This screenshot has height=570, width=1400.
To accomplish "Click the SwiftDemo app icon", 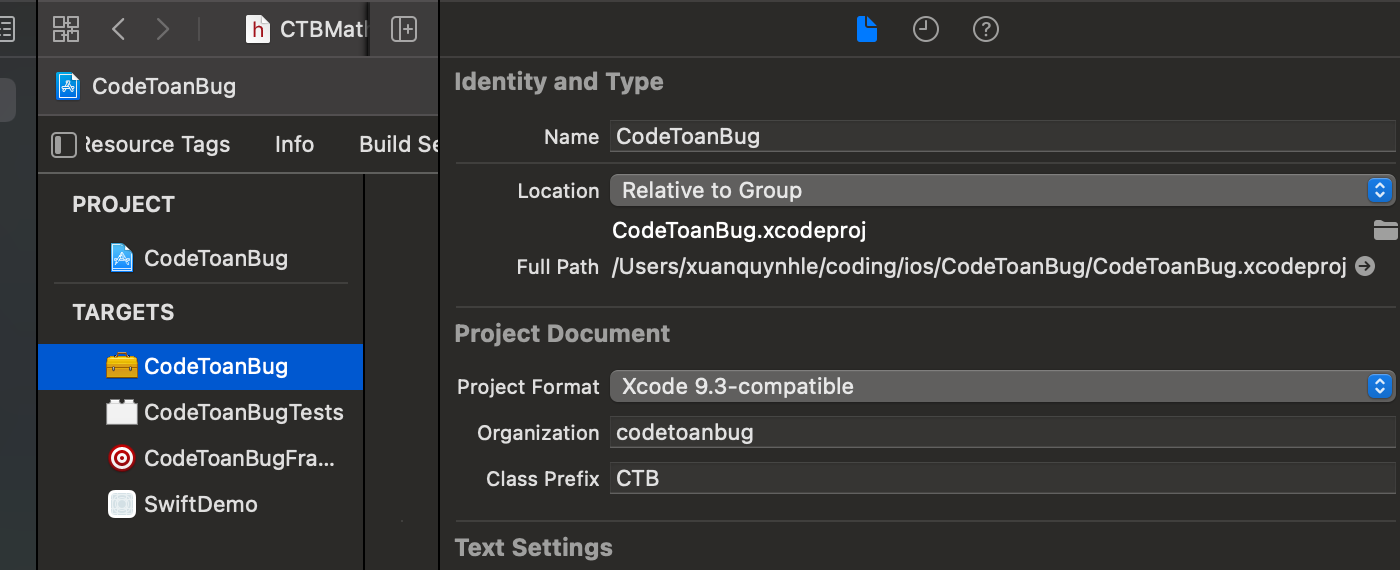I will (122, 504).
